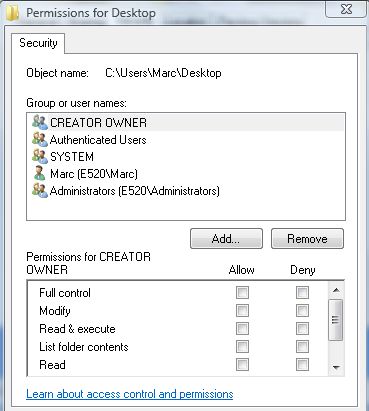The height and width of the screenshot is (411, 369).
Task: Select the CREATOR OWNER group icon
Action: (x=40, y=122)
